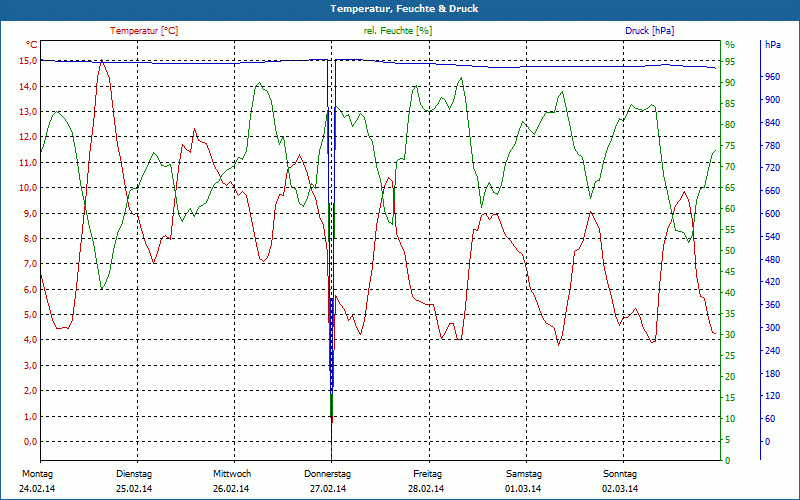Click the '20' humidity axis value
Image resolution: width=800 pixels, height=500 pixels.
[x=730, y=377]
